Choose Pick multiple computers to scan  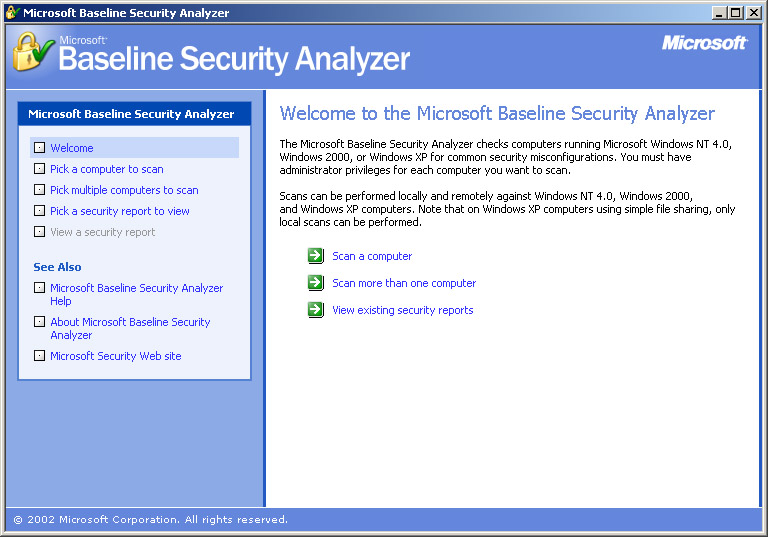tap(124, 190)
